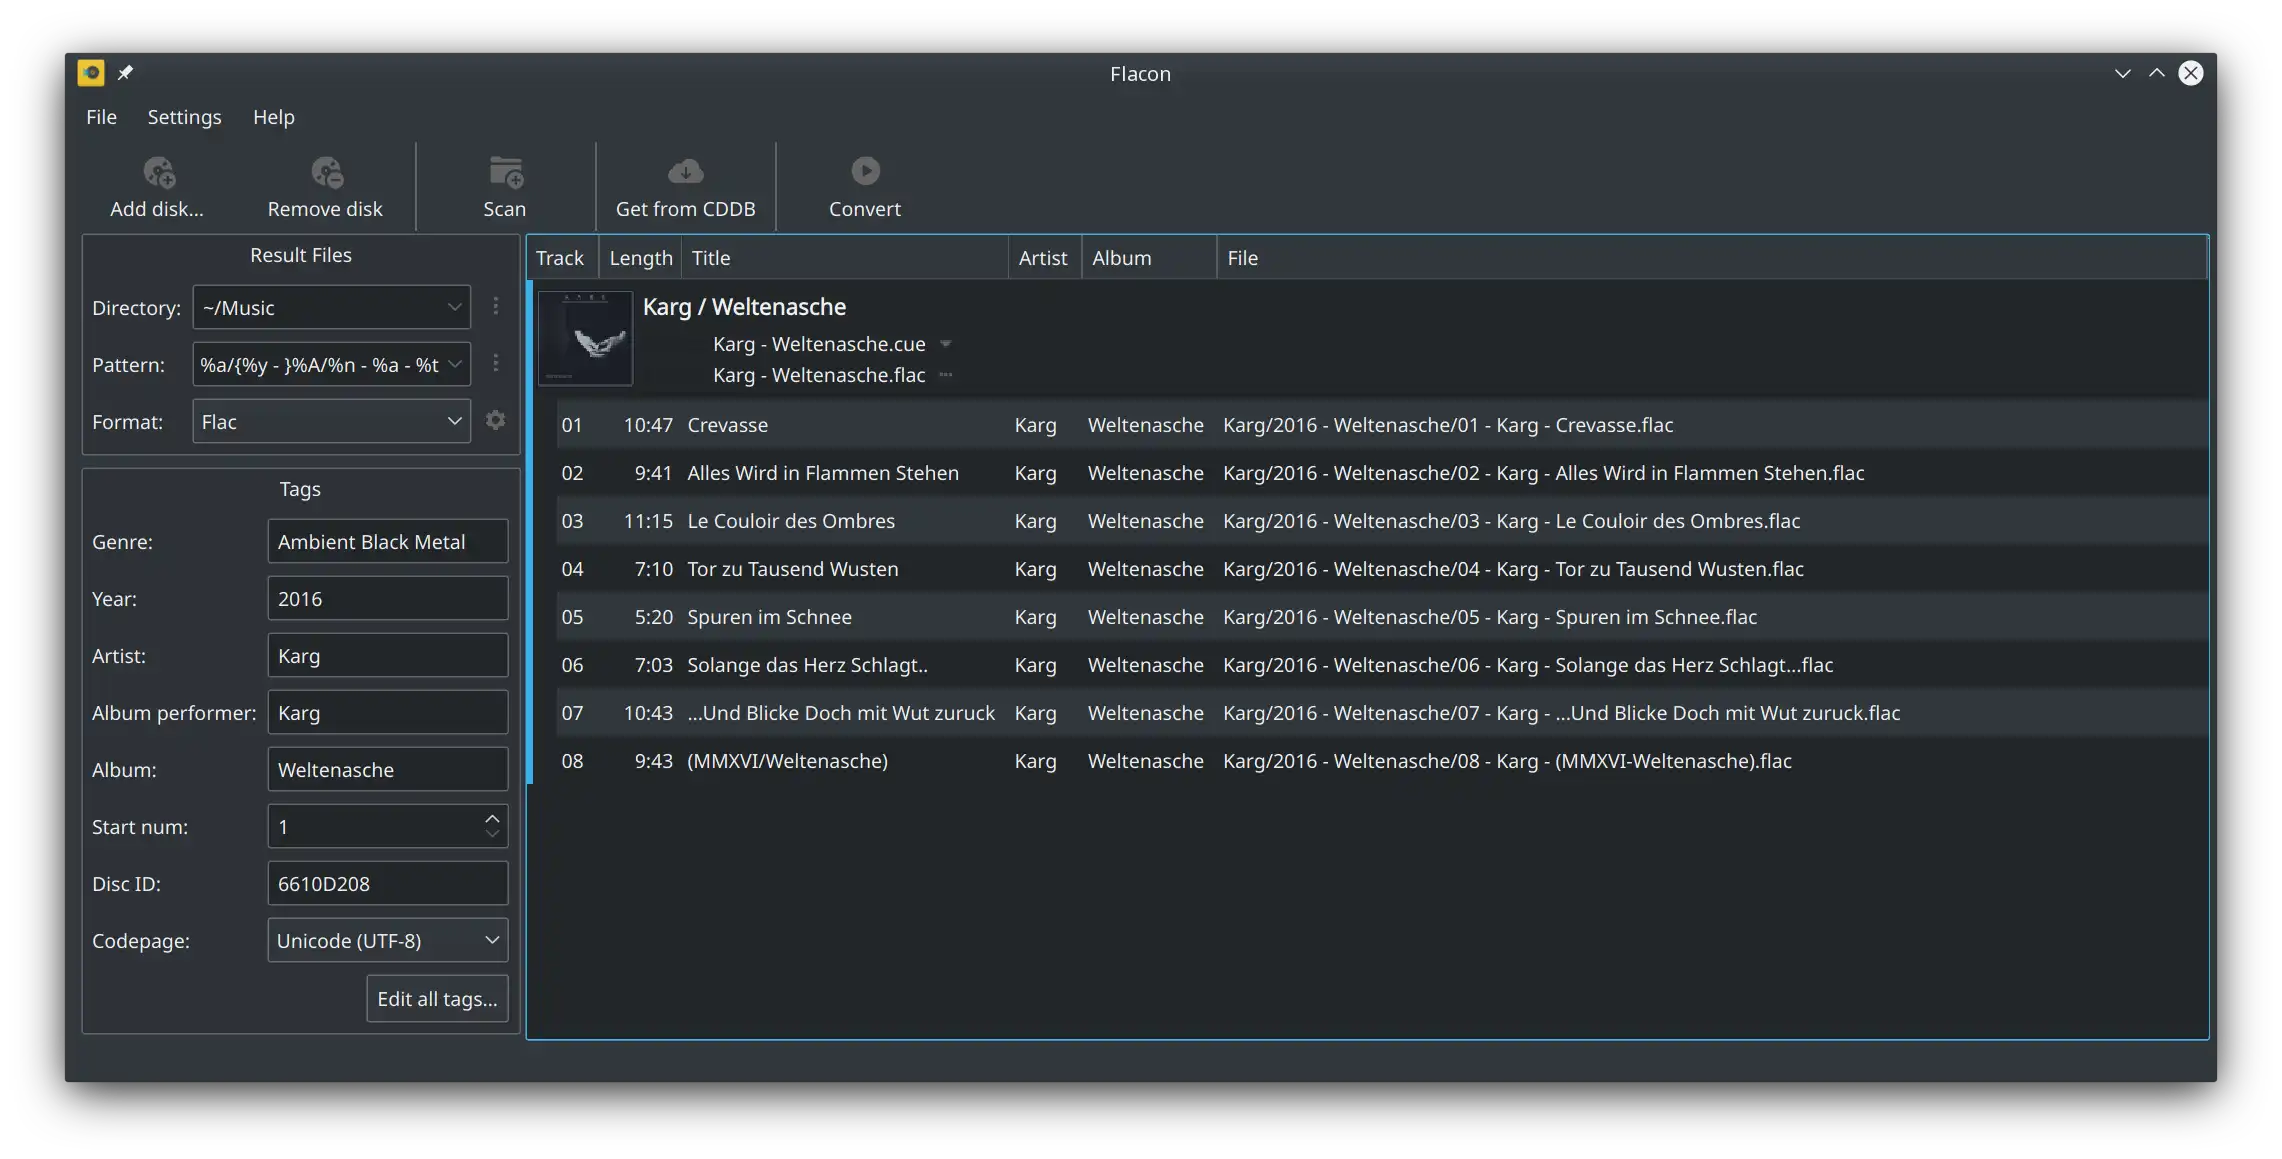Click the Artist column header
The image size is (2282, 1159).
point(1044,258)
